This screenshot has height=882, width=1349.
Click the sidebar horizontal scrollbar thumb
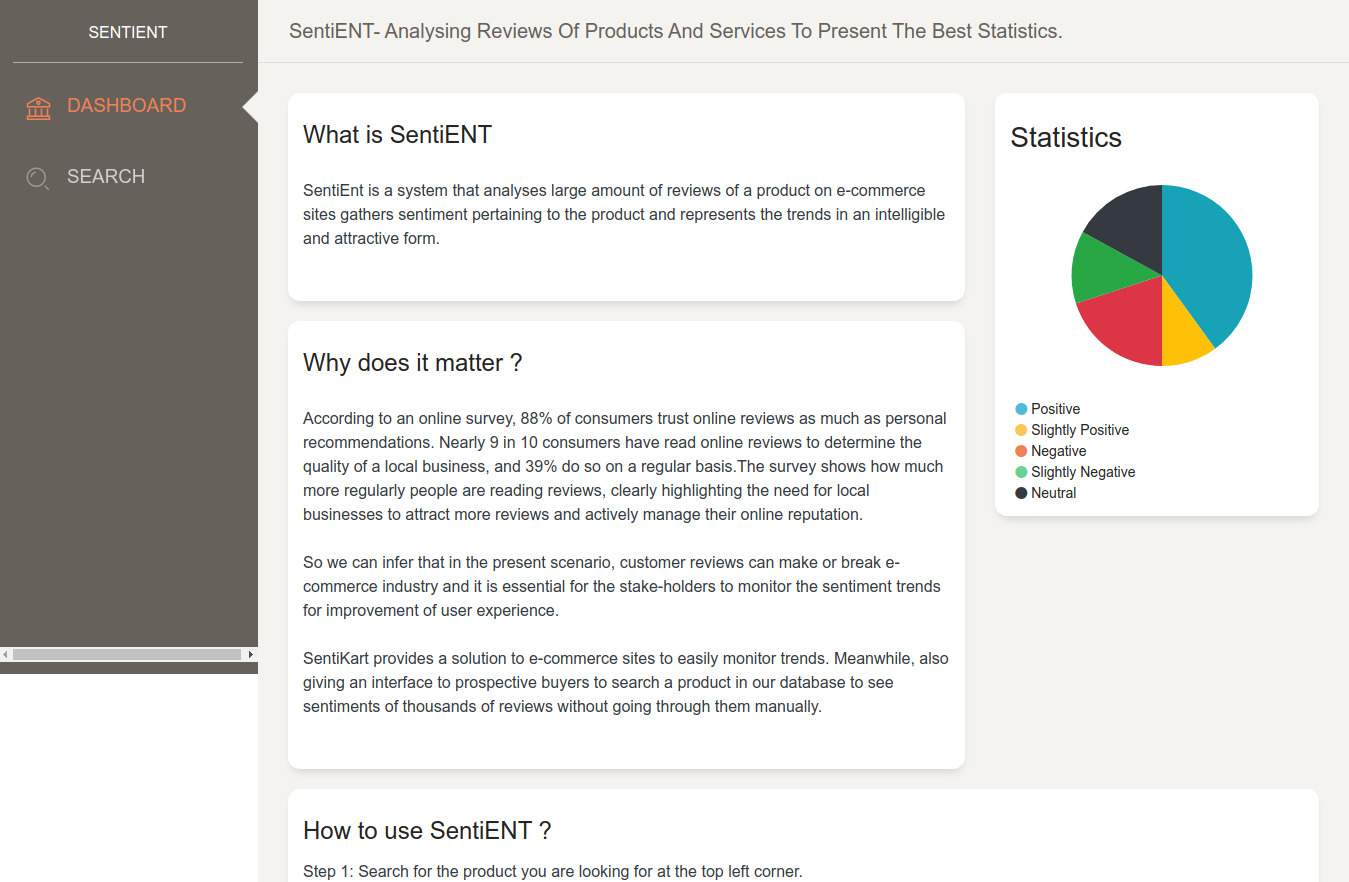tap(127, 654)
